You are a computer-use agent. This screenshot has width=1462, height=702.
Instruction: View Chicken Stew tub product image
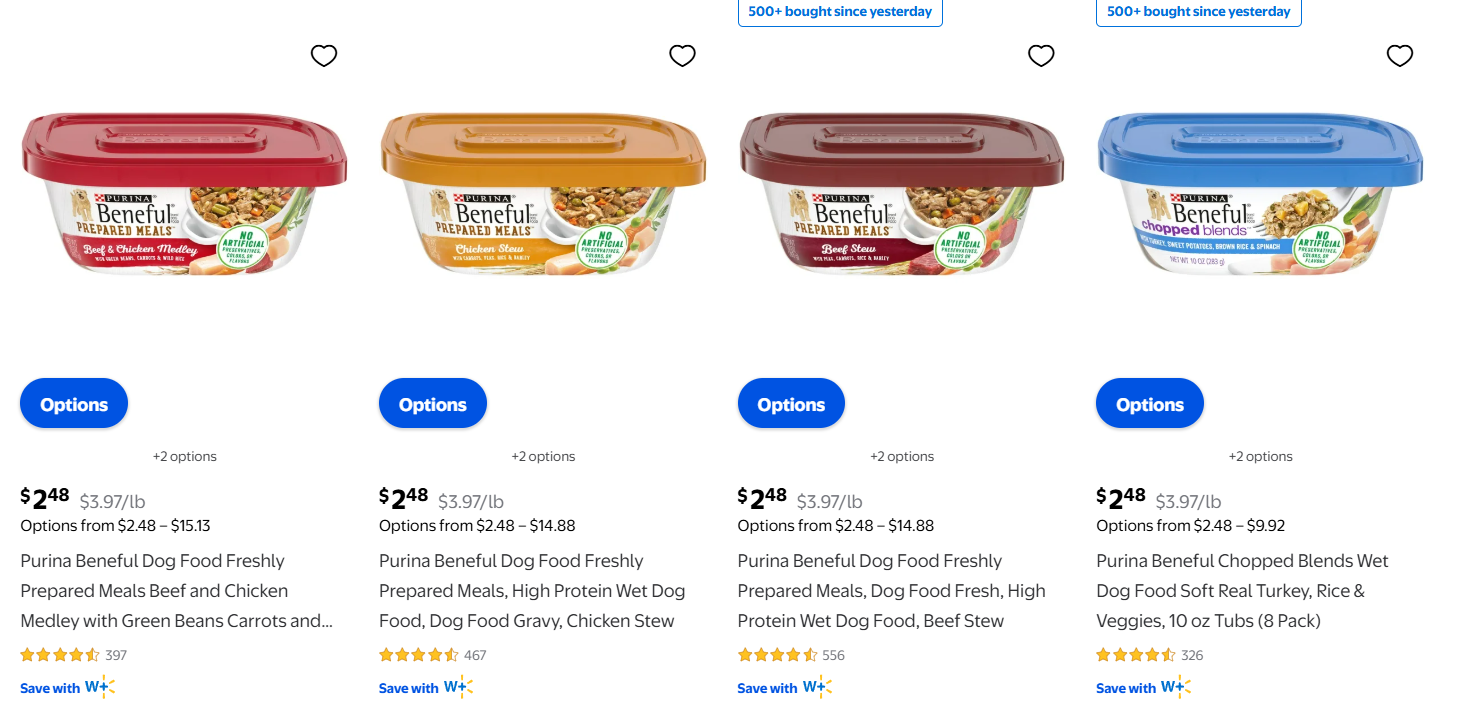[x=543, y=194]
